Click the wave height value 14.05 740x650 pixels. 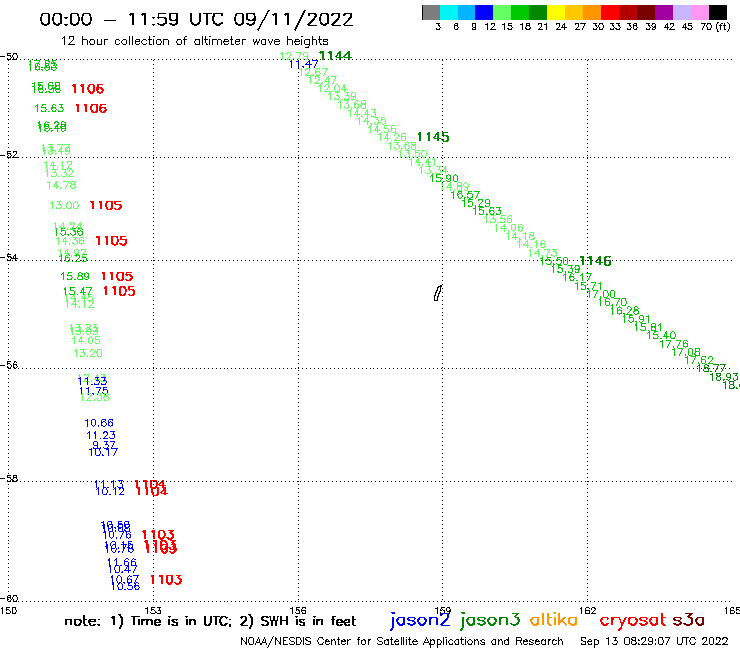[86, 340]
